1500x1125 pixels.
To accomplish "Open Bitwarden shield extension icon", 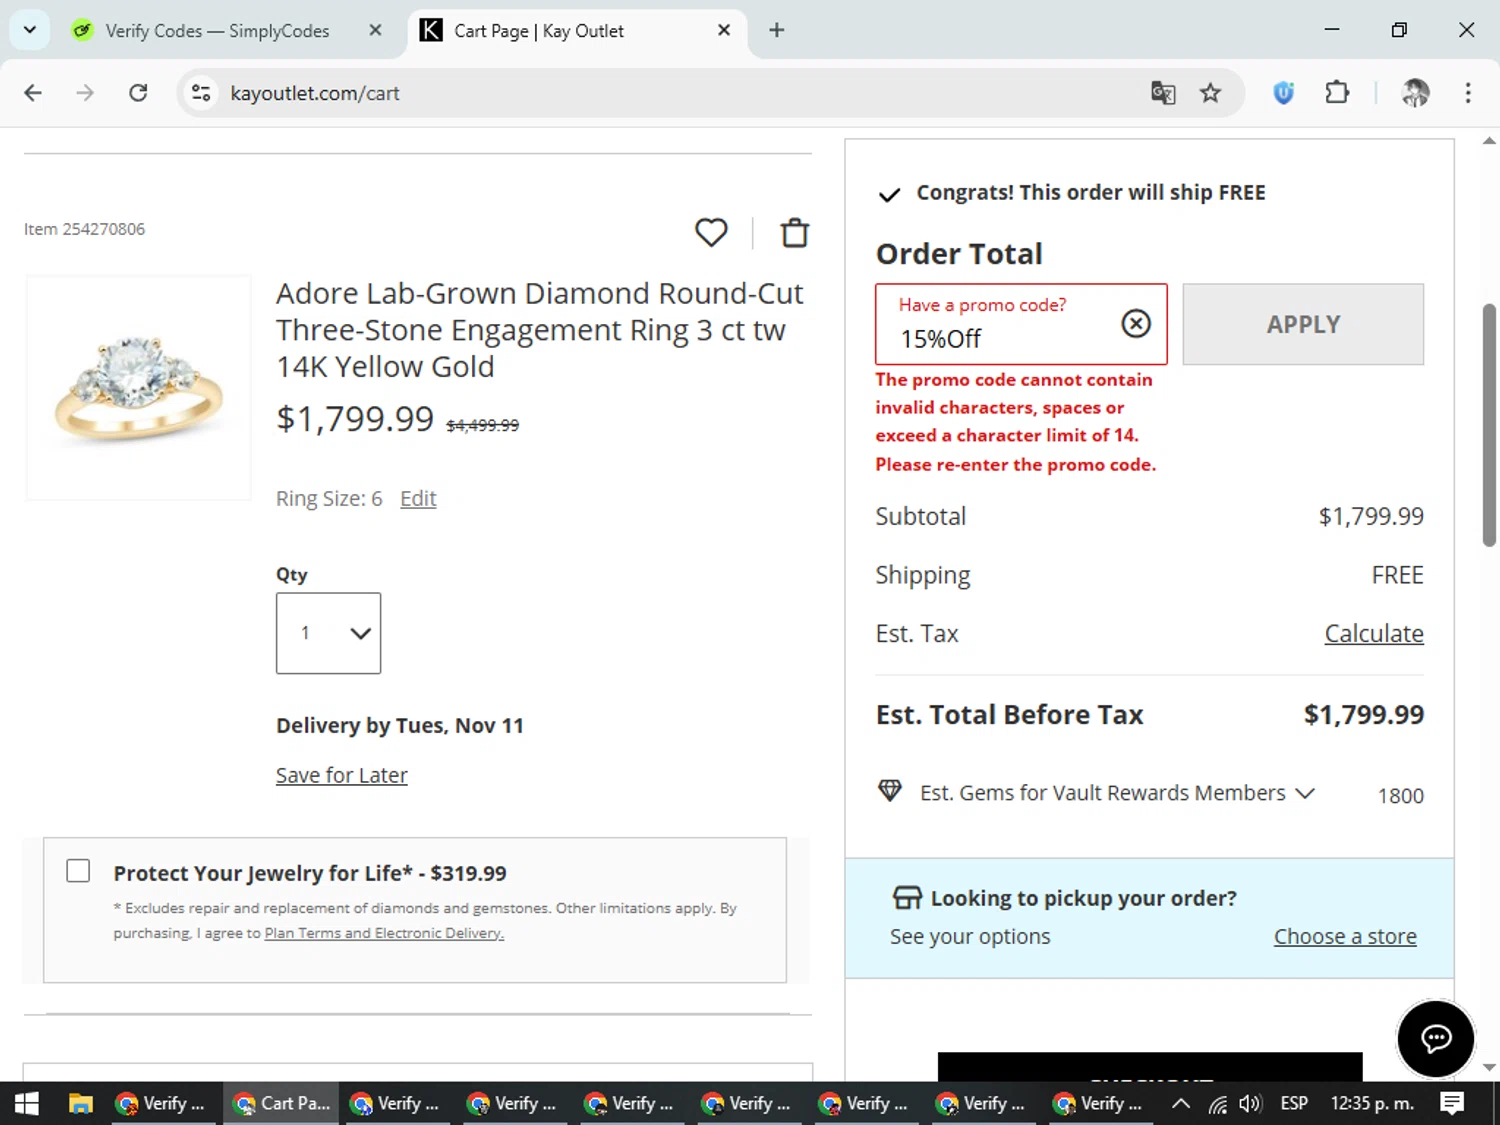I will click(1284, 93).
